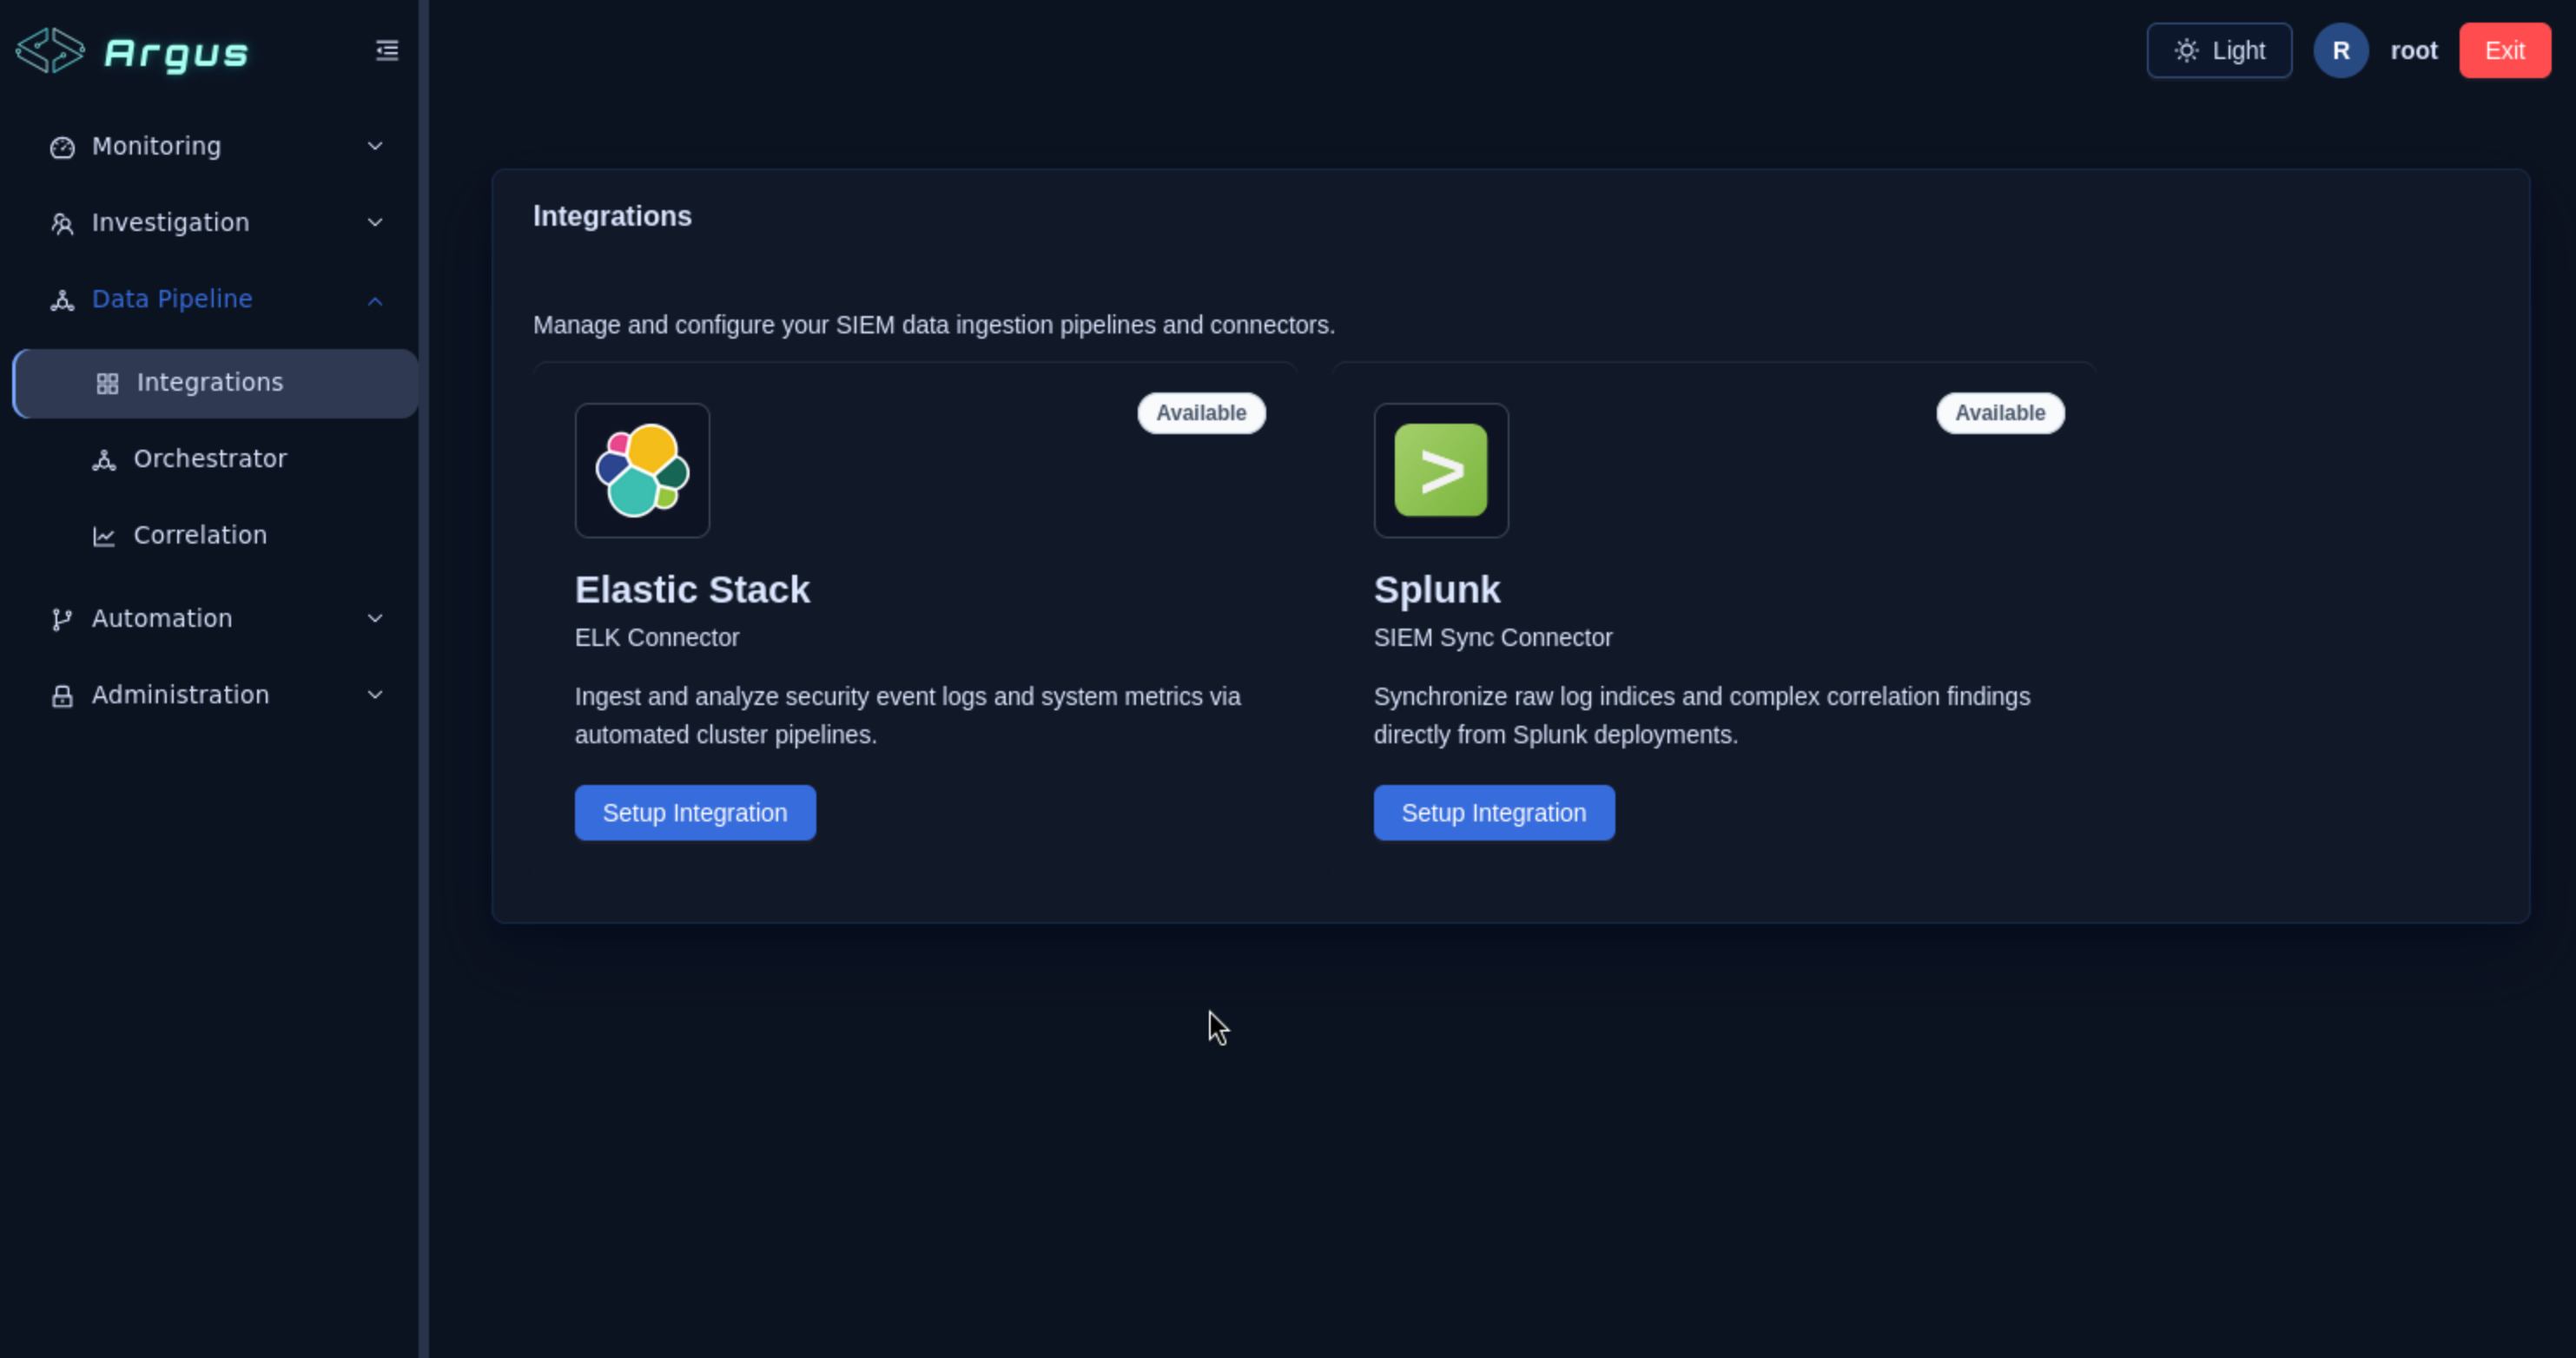
Task: Click the Elastic Stack title
Action: click(x=692, y=590)
